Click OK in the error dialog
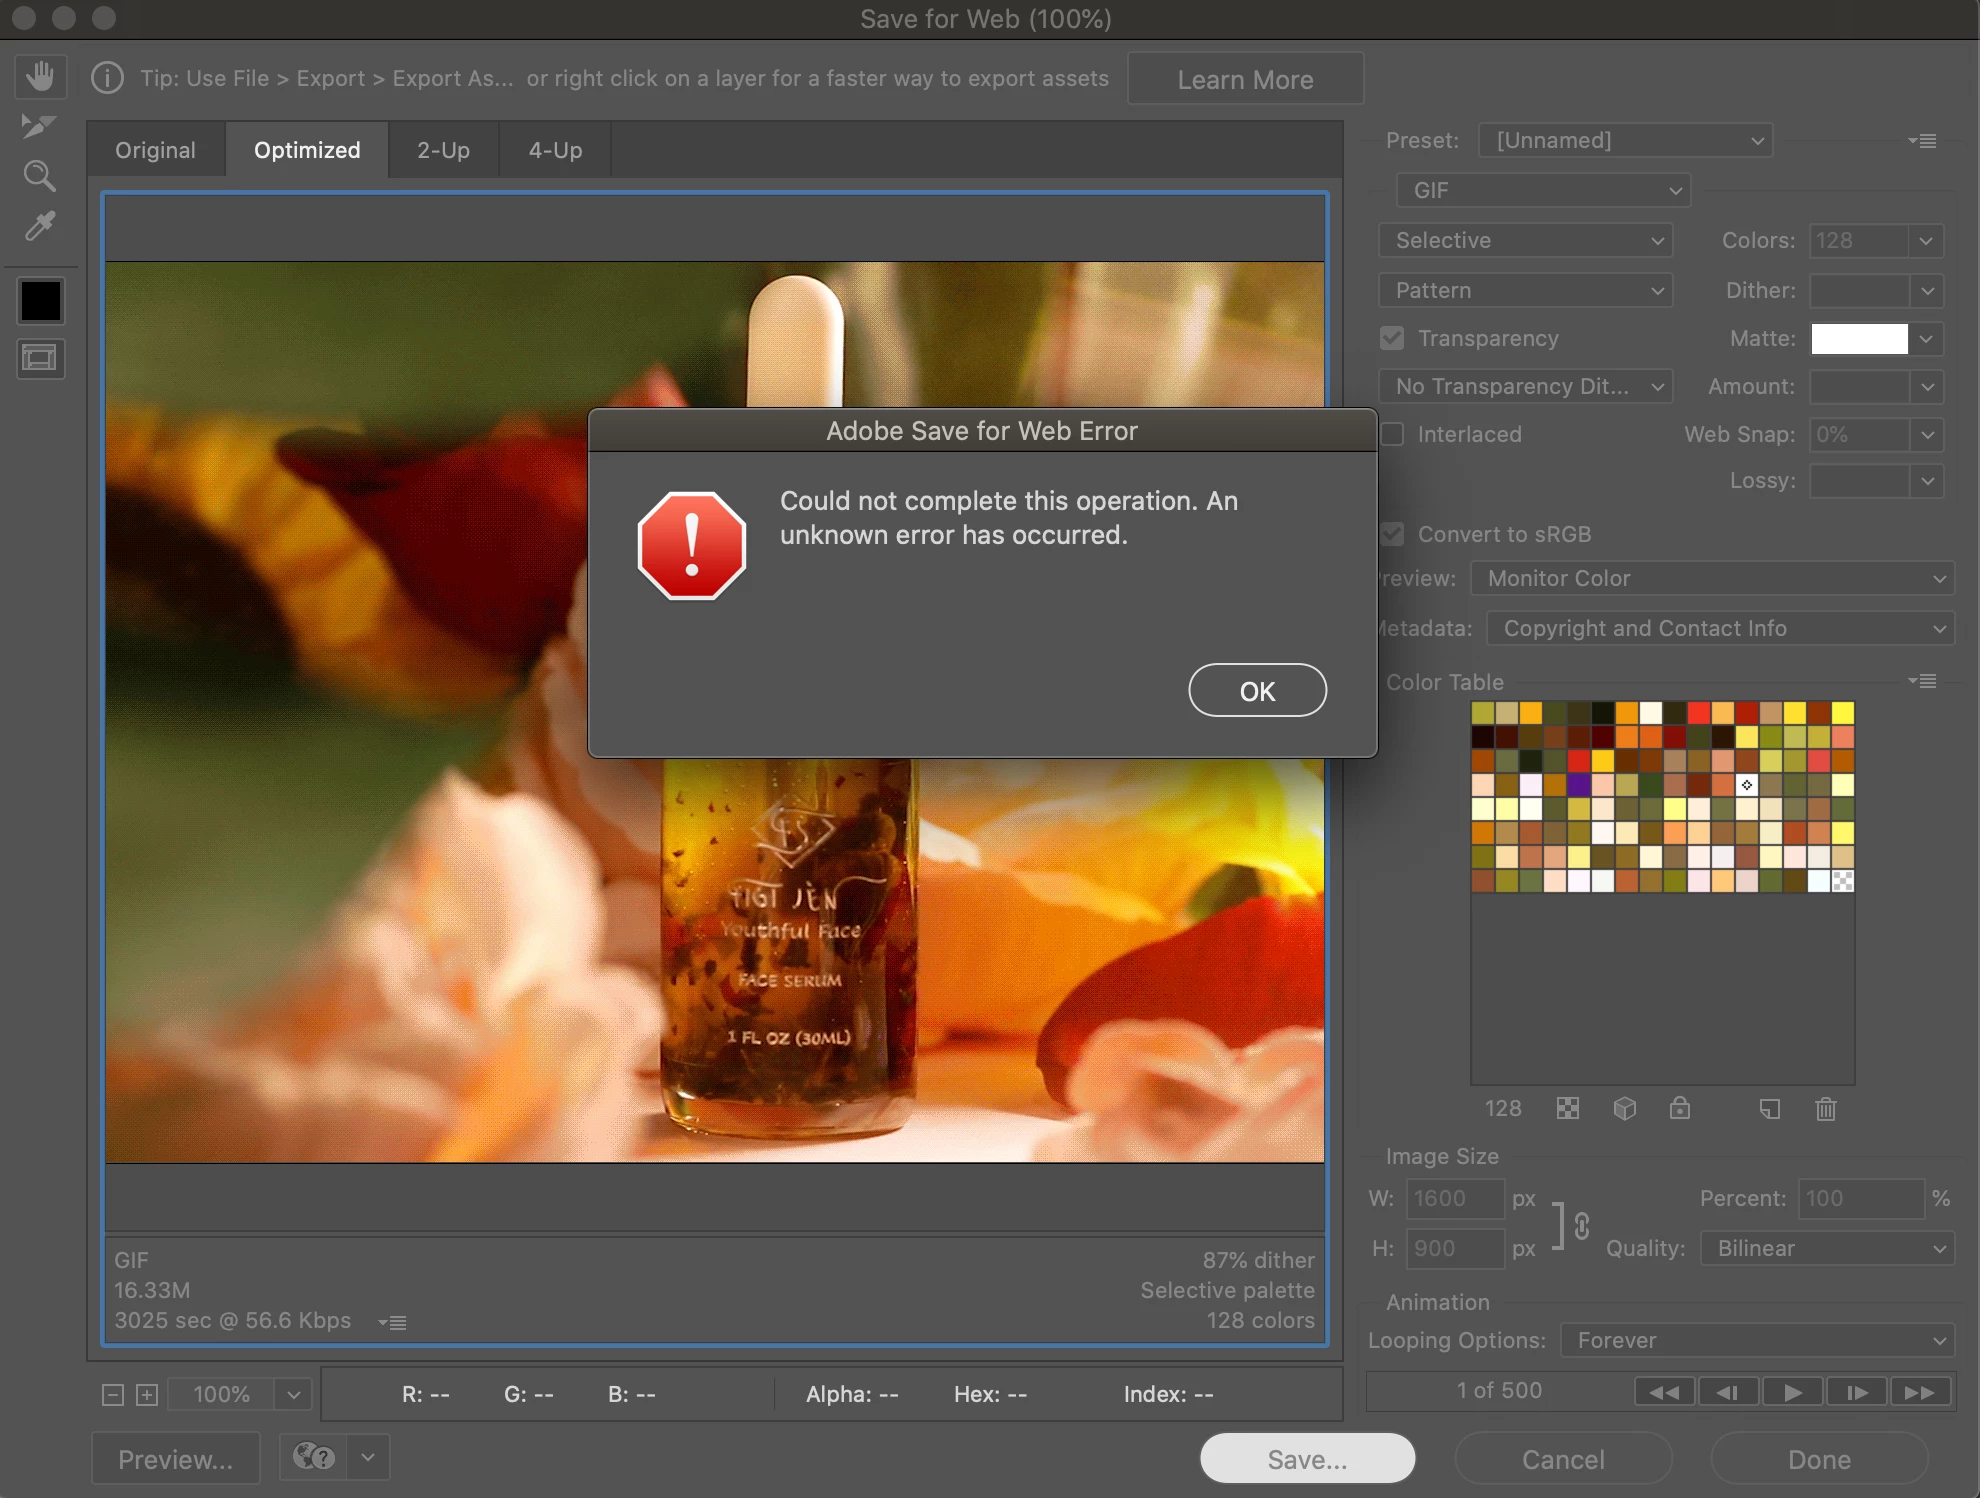 (x=1257, y=691)
